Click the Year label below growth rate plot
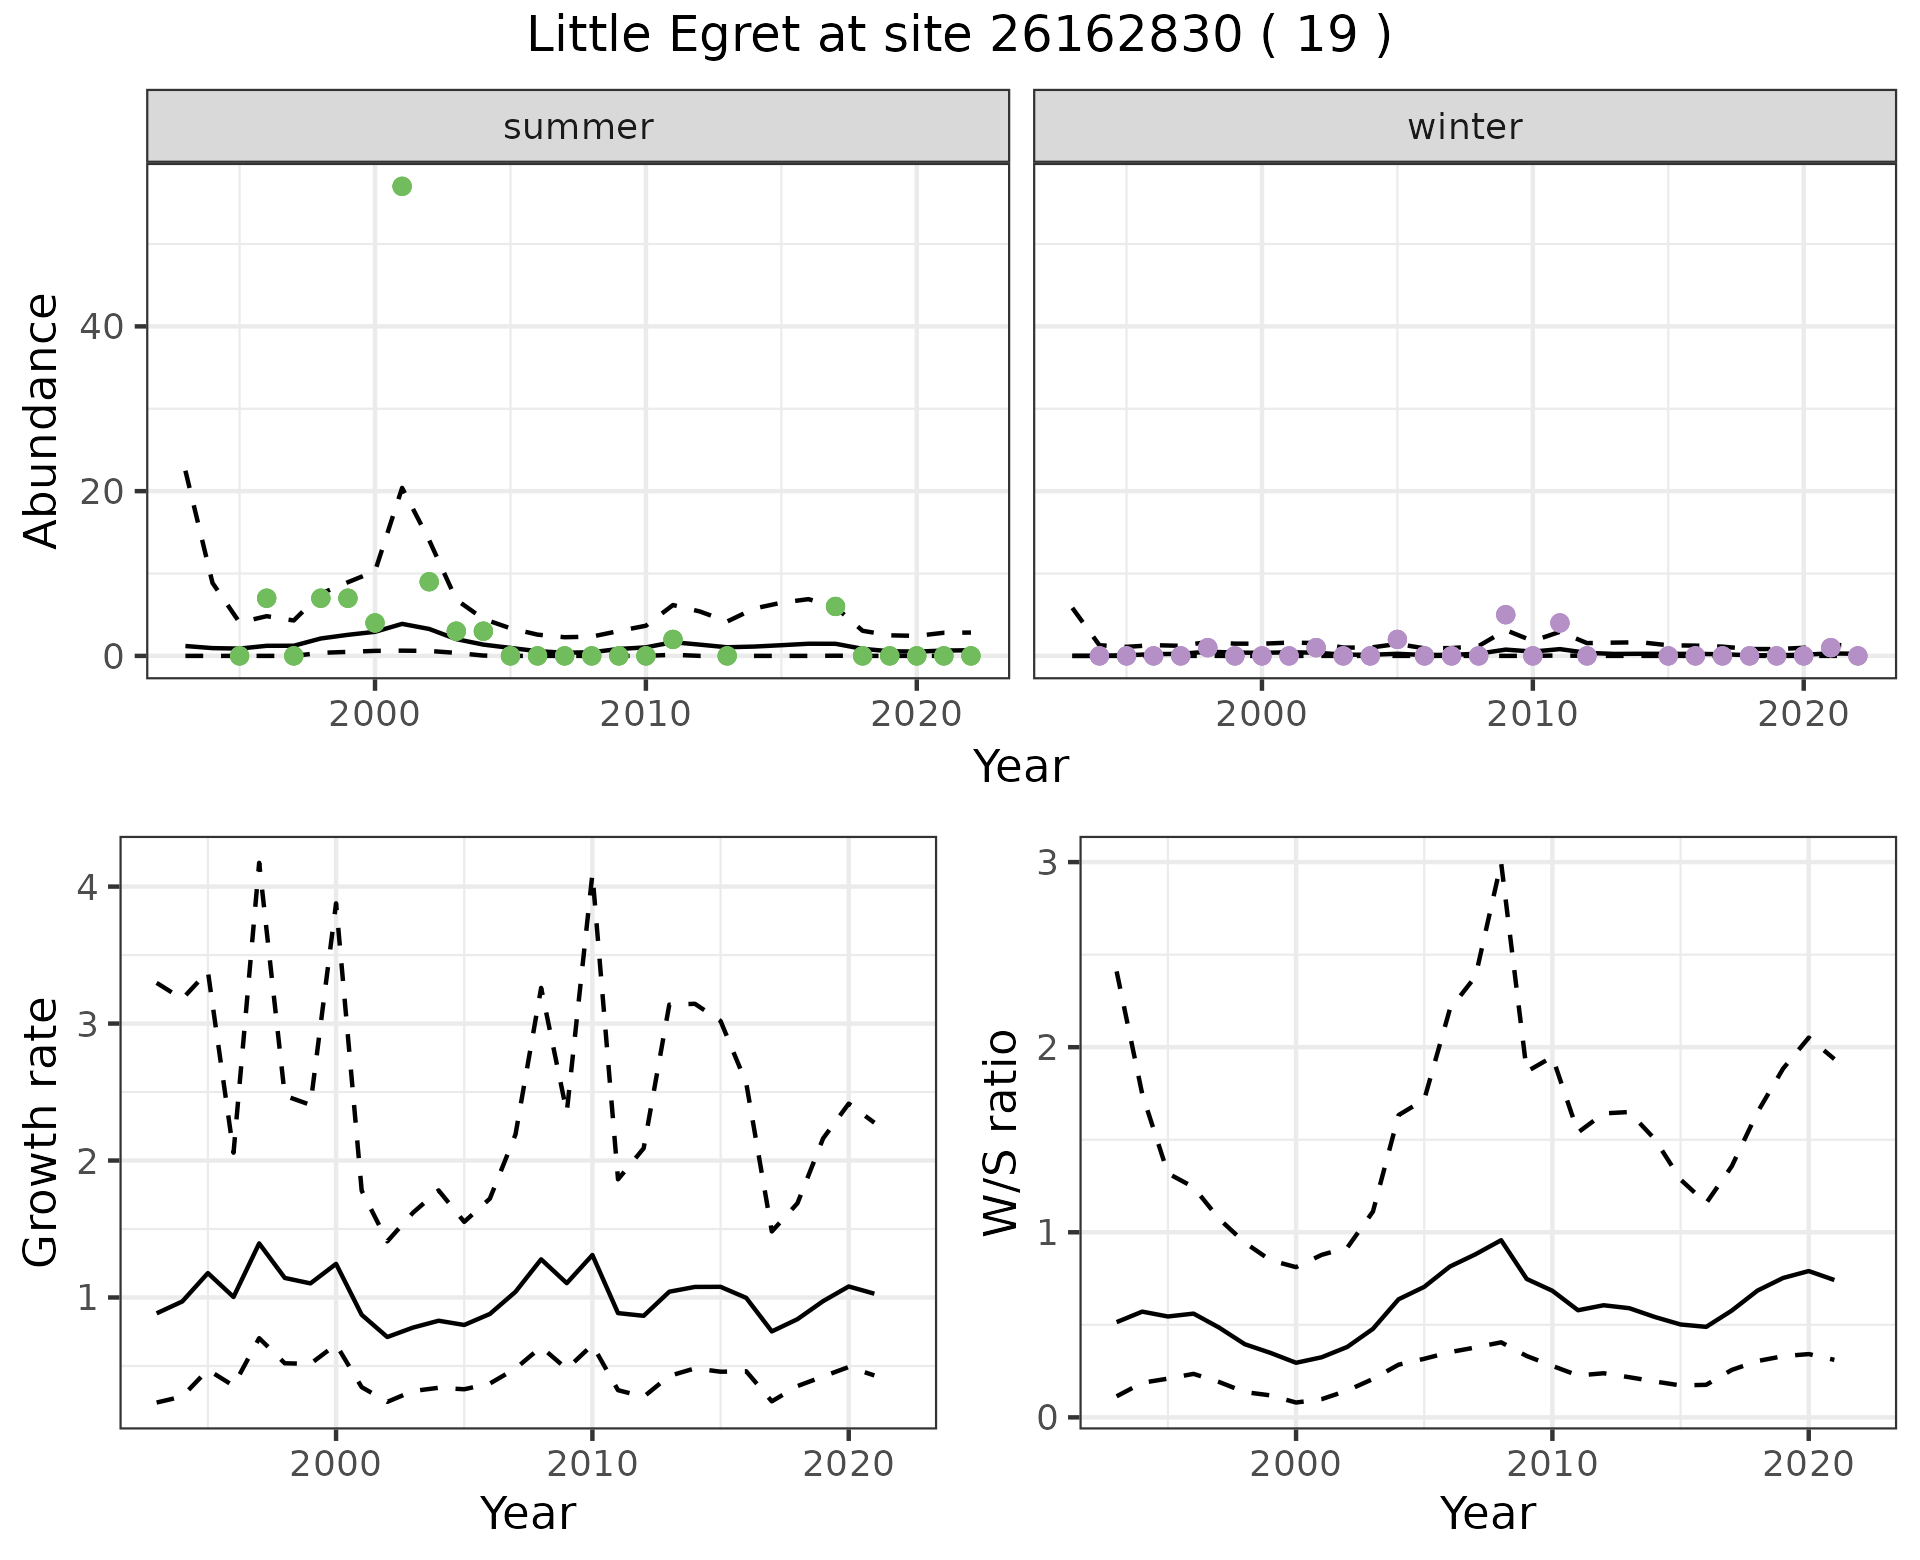Viewport: 1920px width, 1560px height. 528,1513
